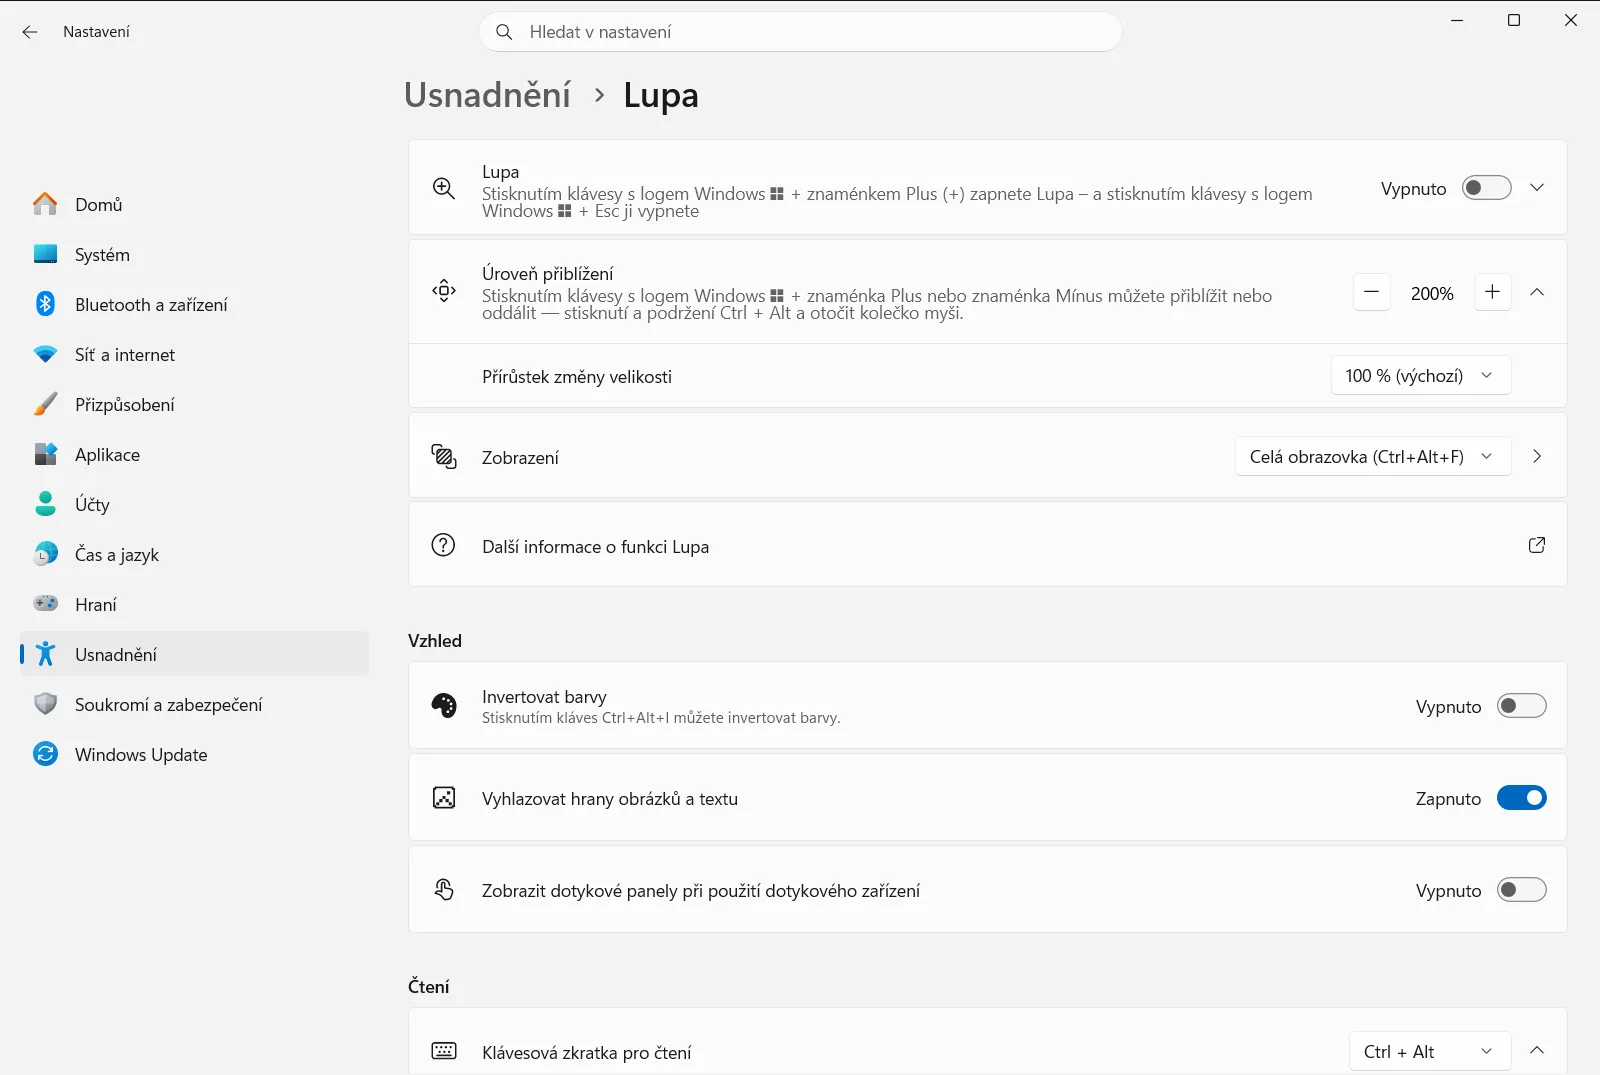Image resolution: width=1600 pixels, height=1075 pixels.
Task: Click the Systém monitor icon
Action: coord(45,254)
